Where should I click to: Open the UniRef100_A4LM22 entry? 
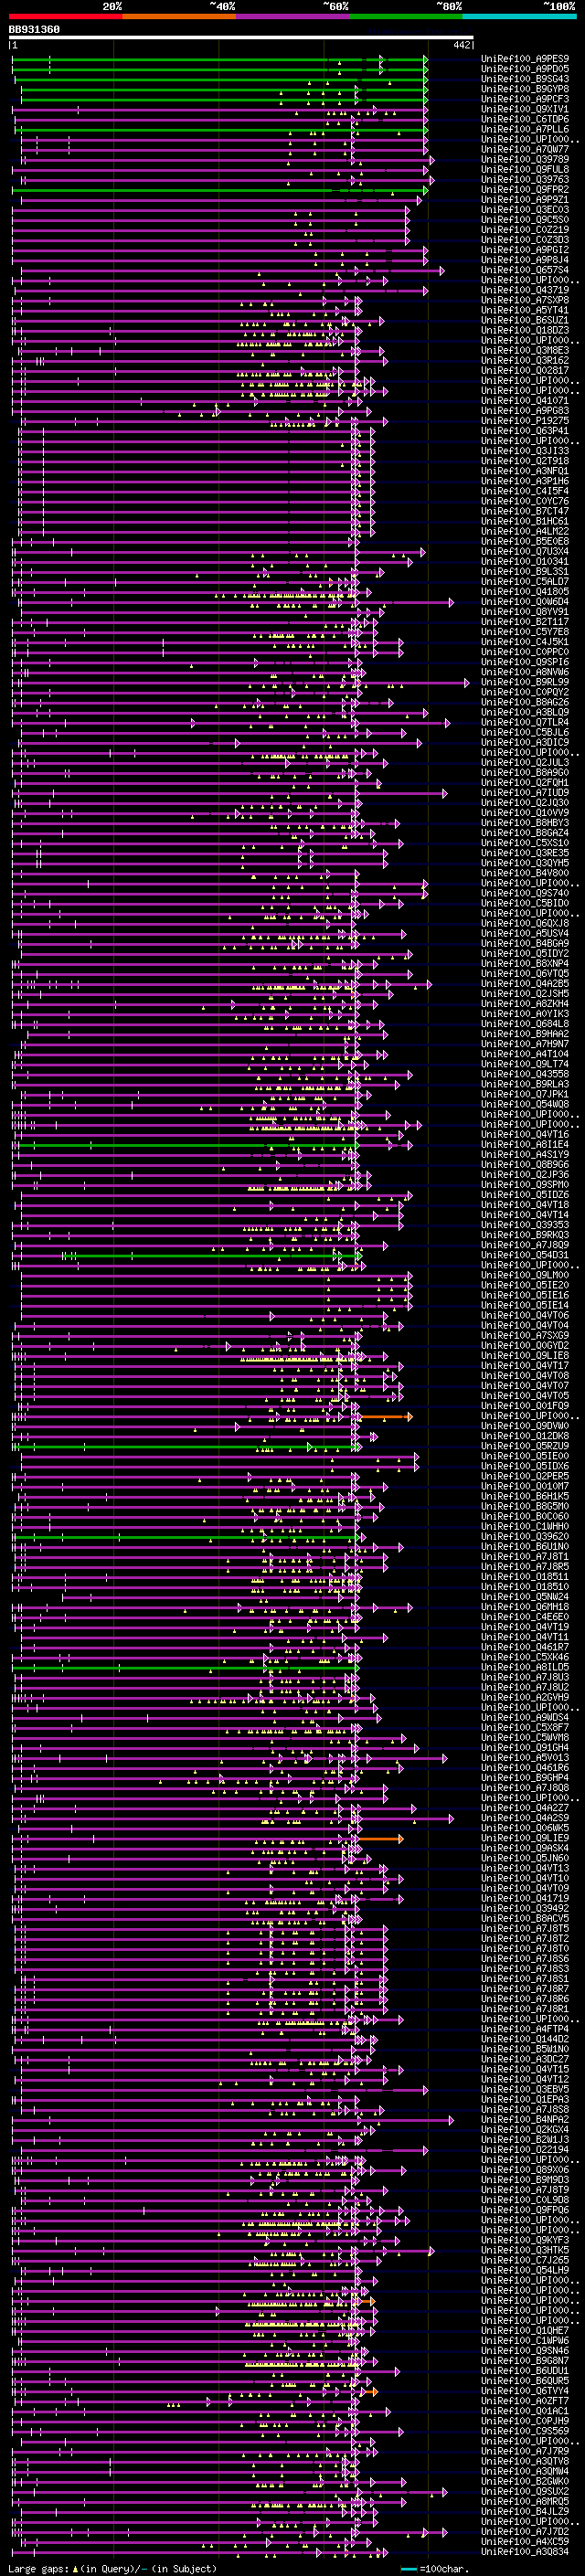pyautogui.click(x=525, y=532)
